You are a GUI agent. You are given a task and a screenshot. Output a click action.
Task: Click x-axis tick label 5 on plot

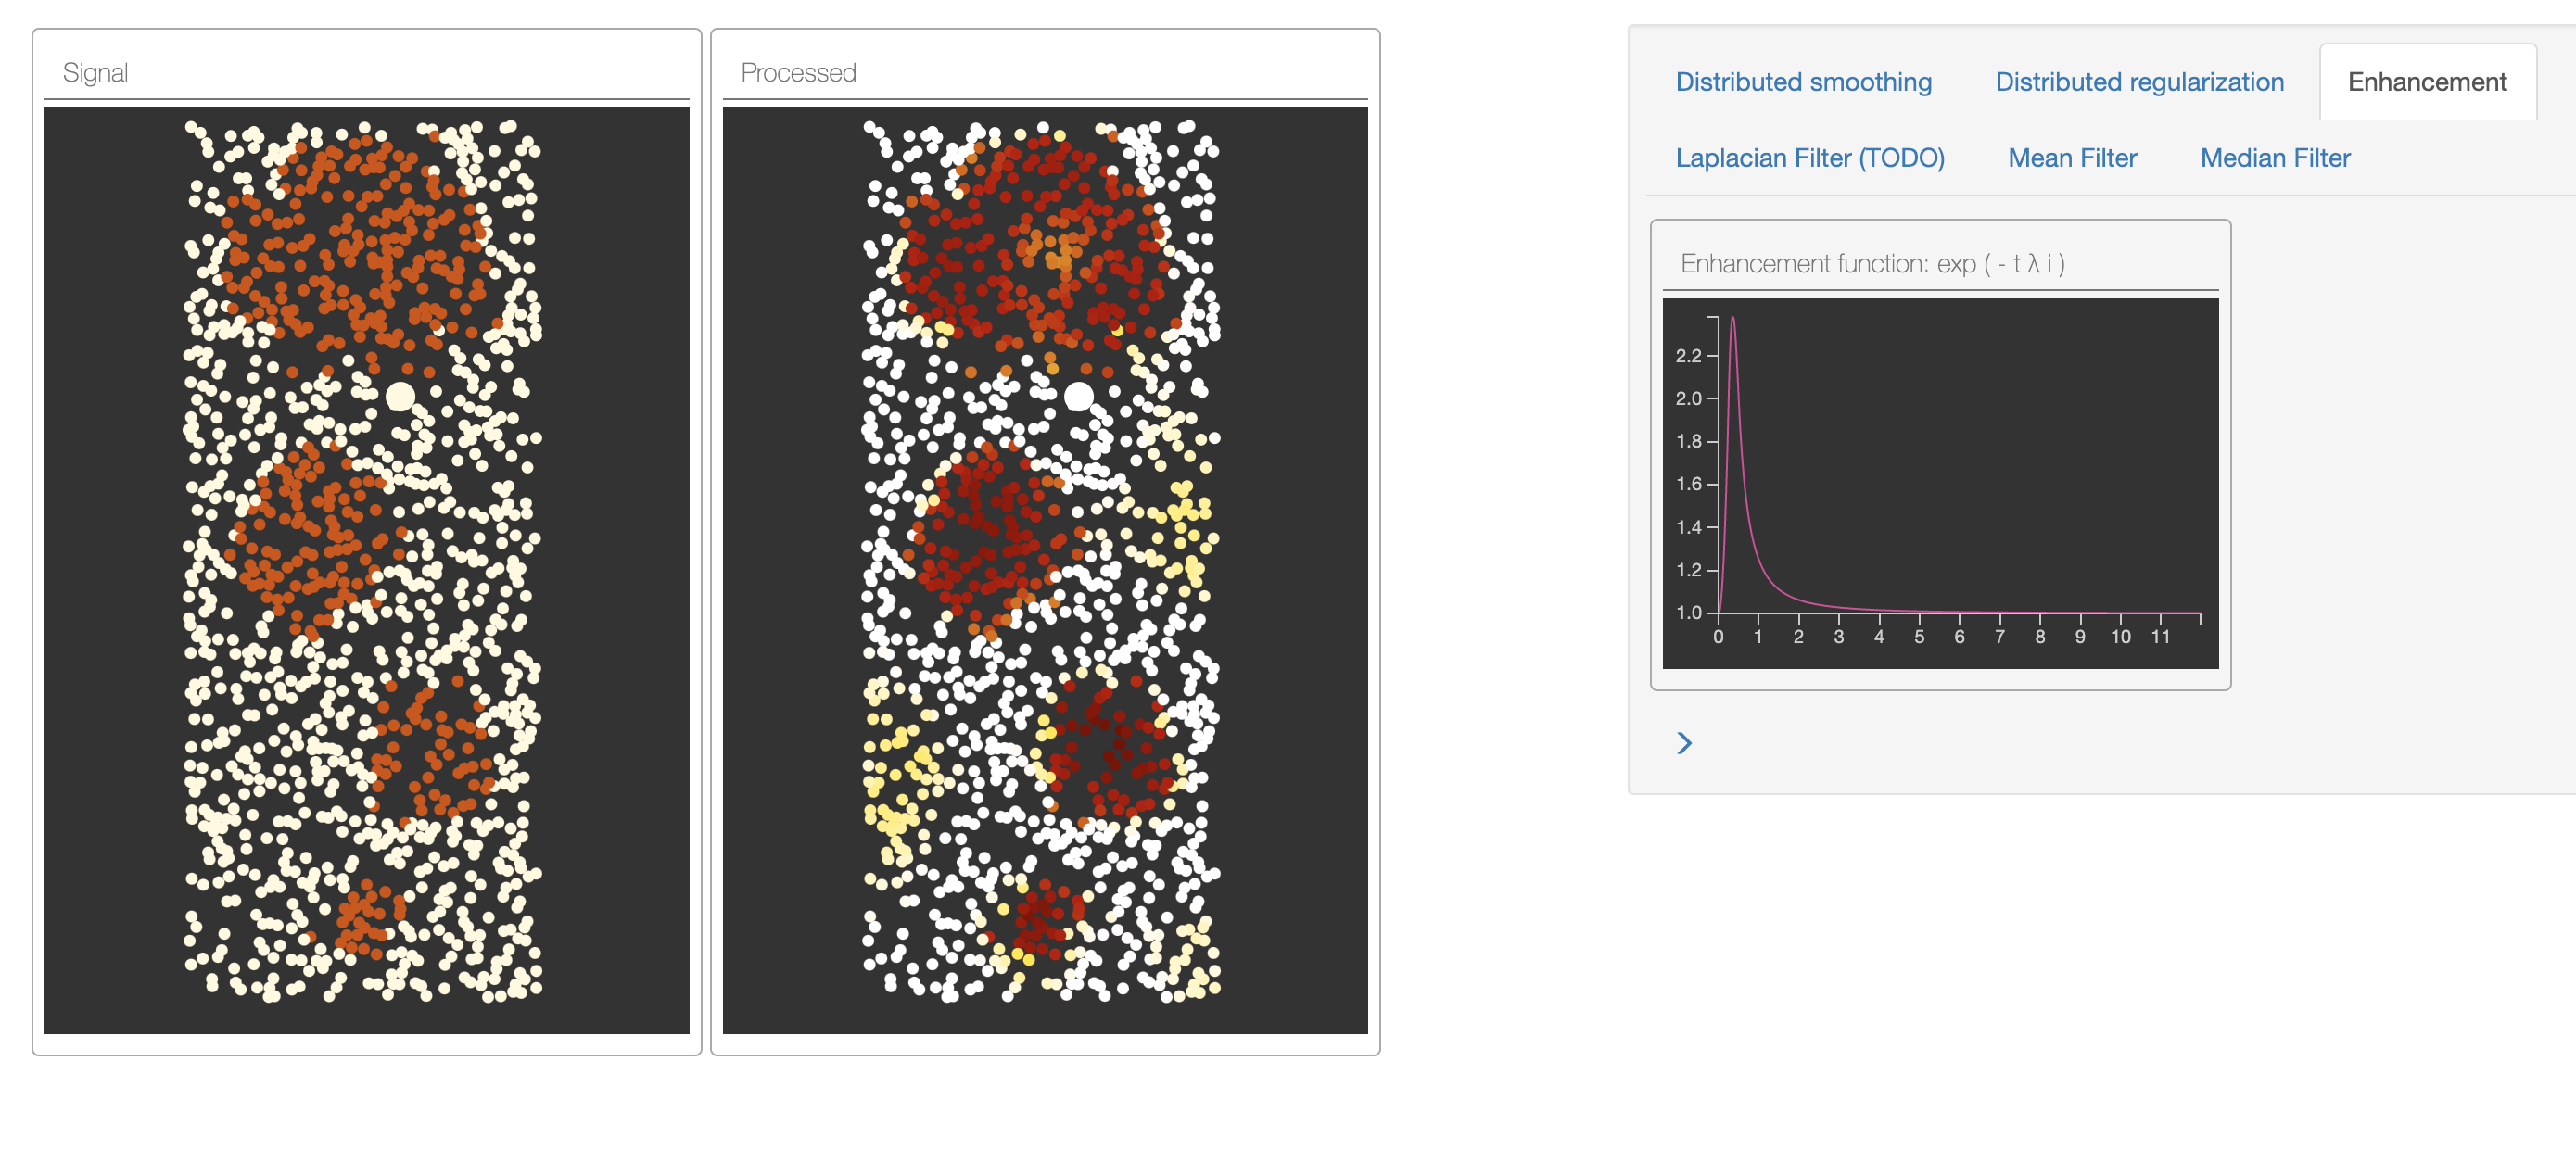1919,637
